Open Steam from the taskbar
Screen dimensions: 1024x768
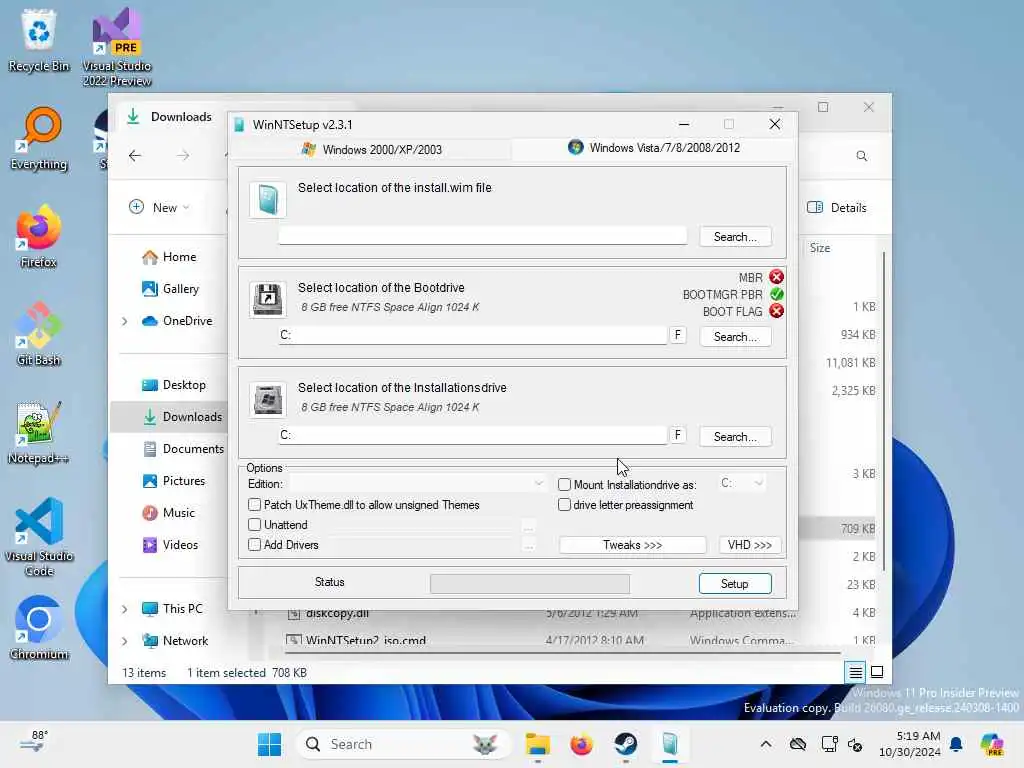626,744
